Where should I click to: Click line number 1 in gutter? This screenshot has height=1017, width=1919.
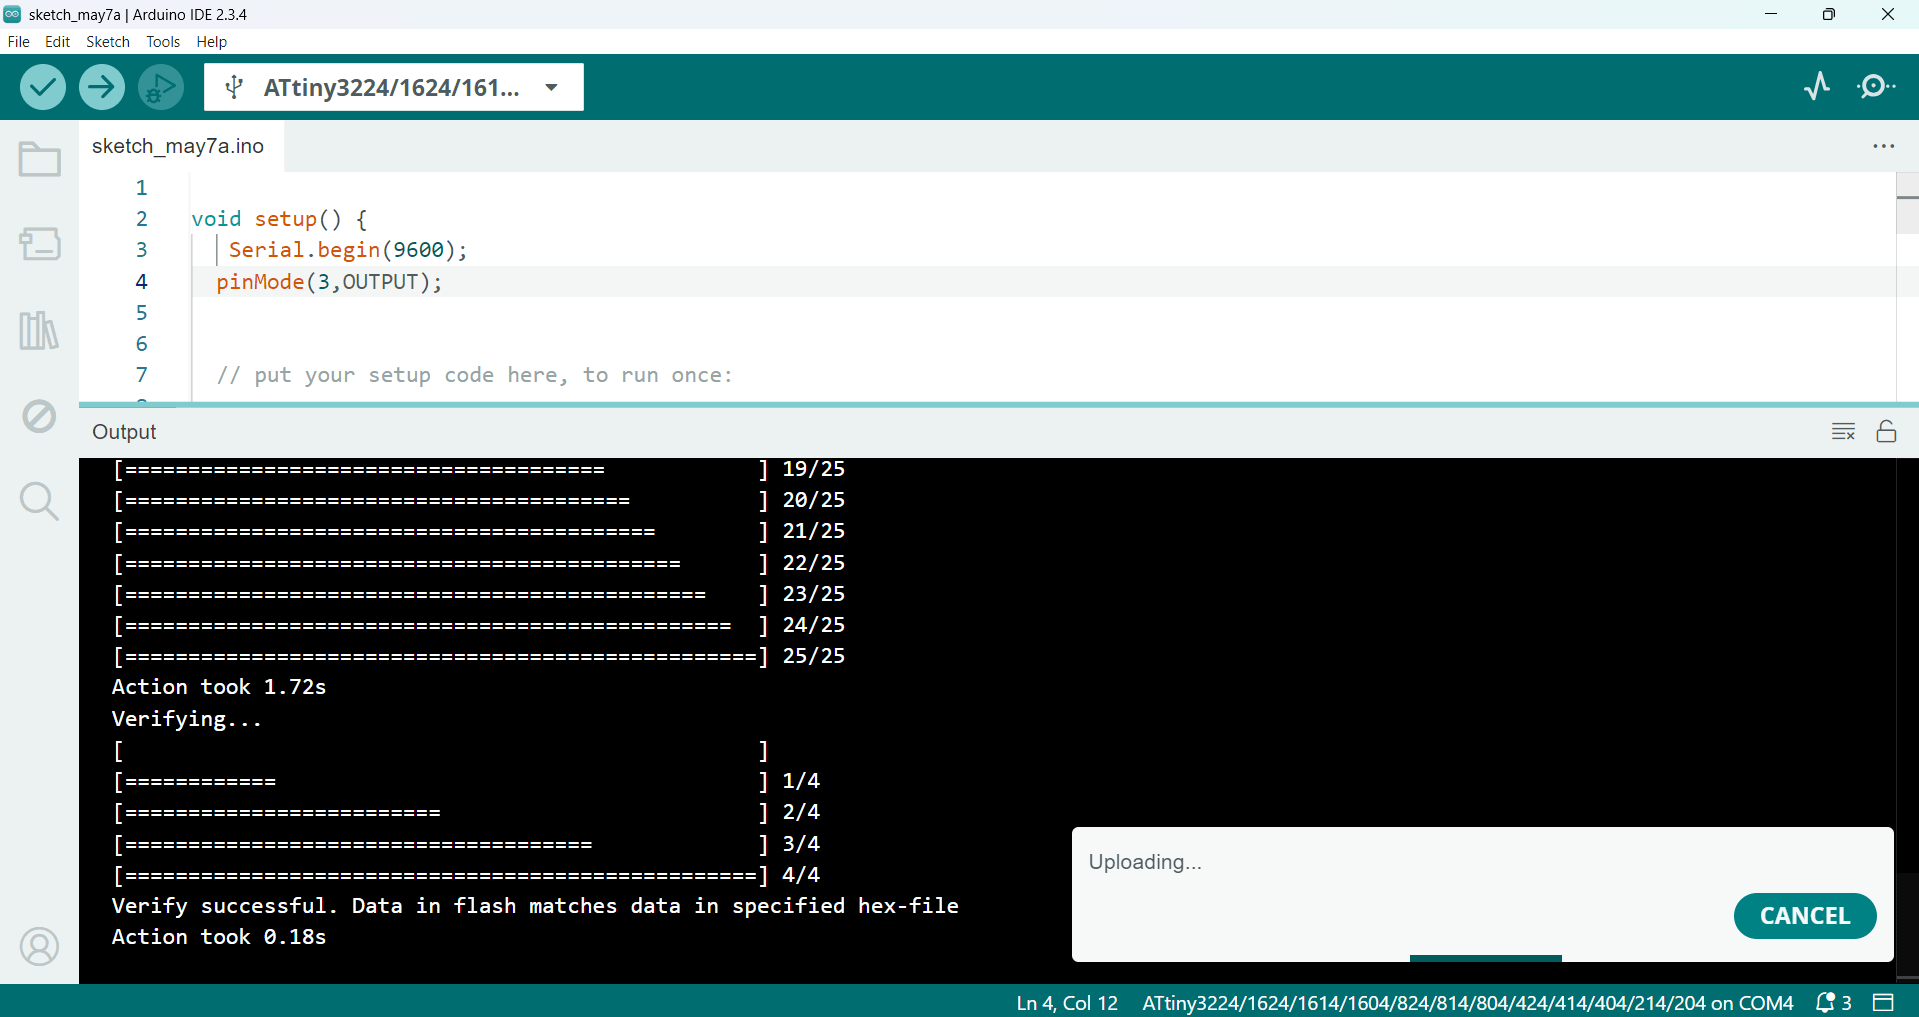141,188
